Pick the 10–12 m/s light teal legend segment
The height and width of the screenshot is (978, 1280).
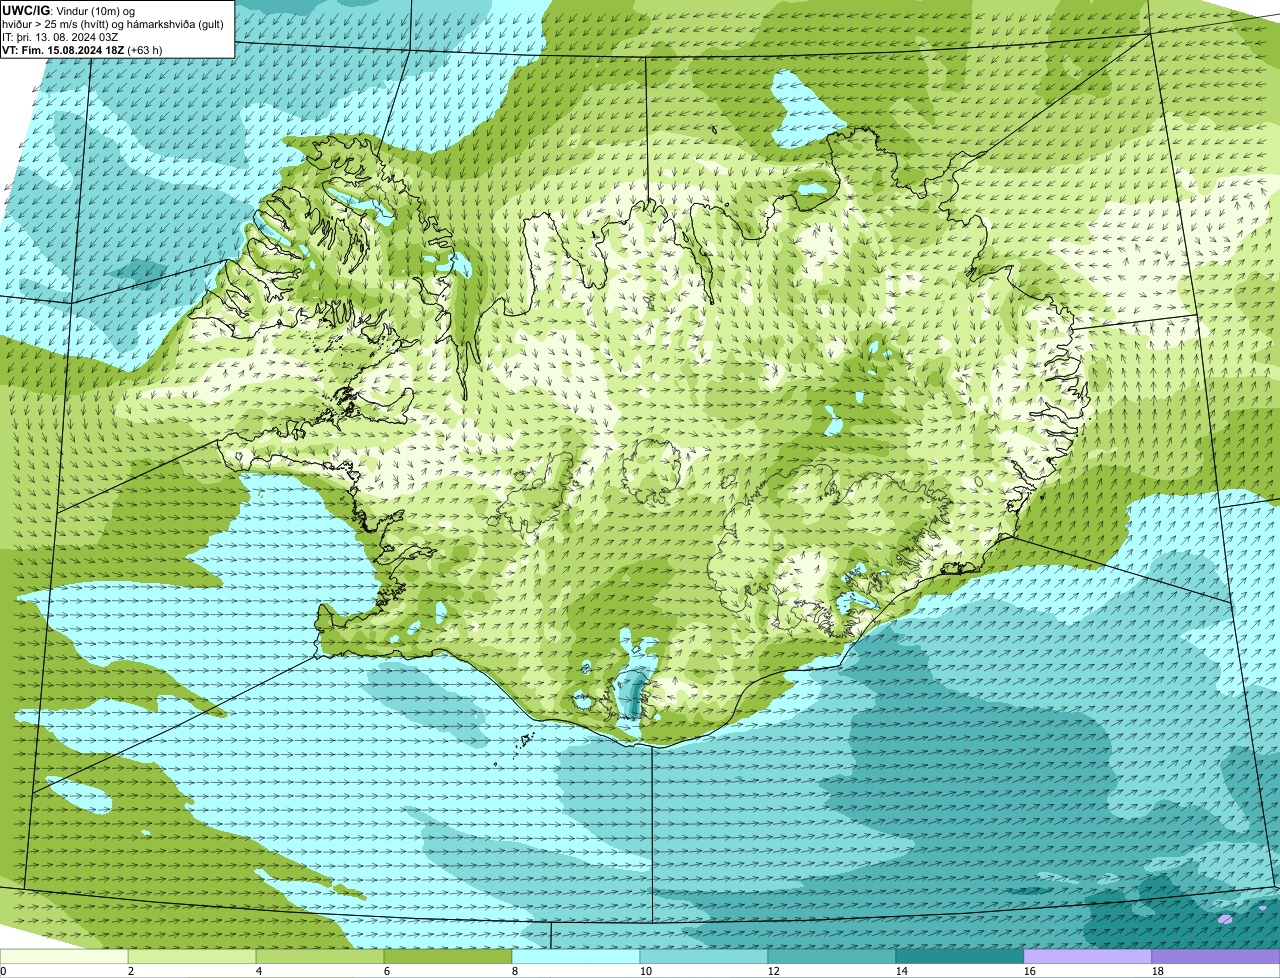point(704,957)
